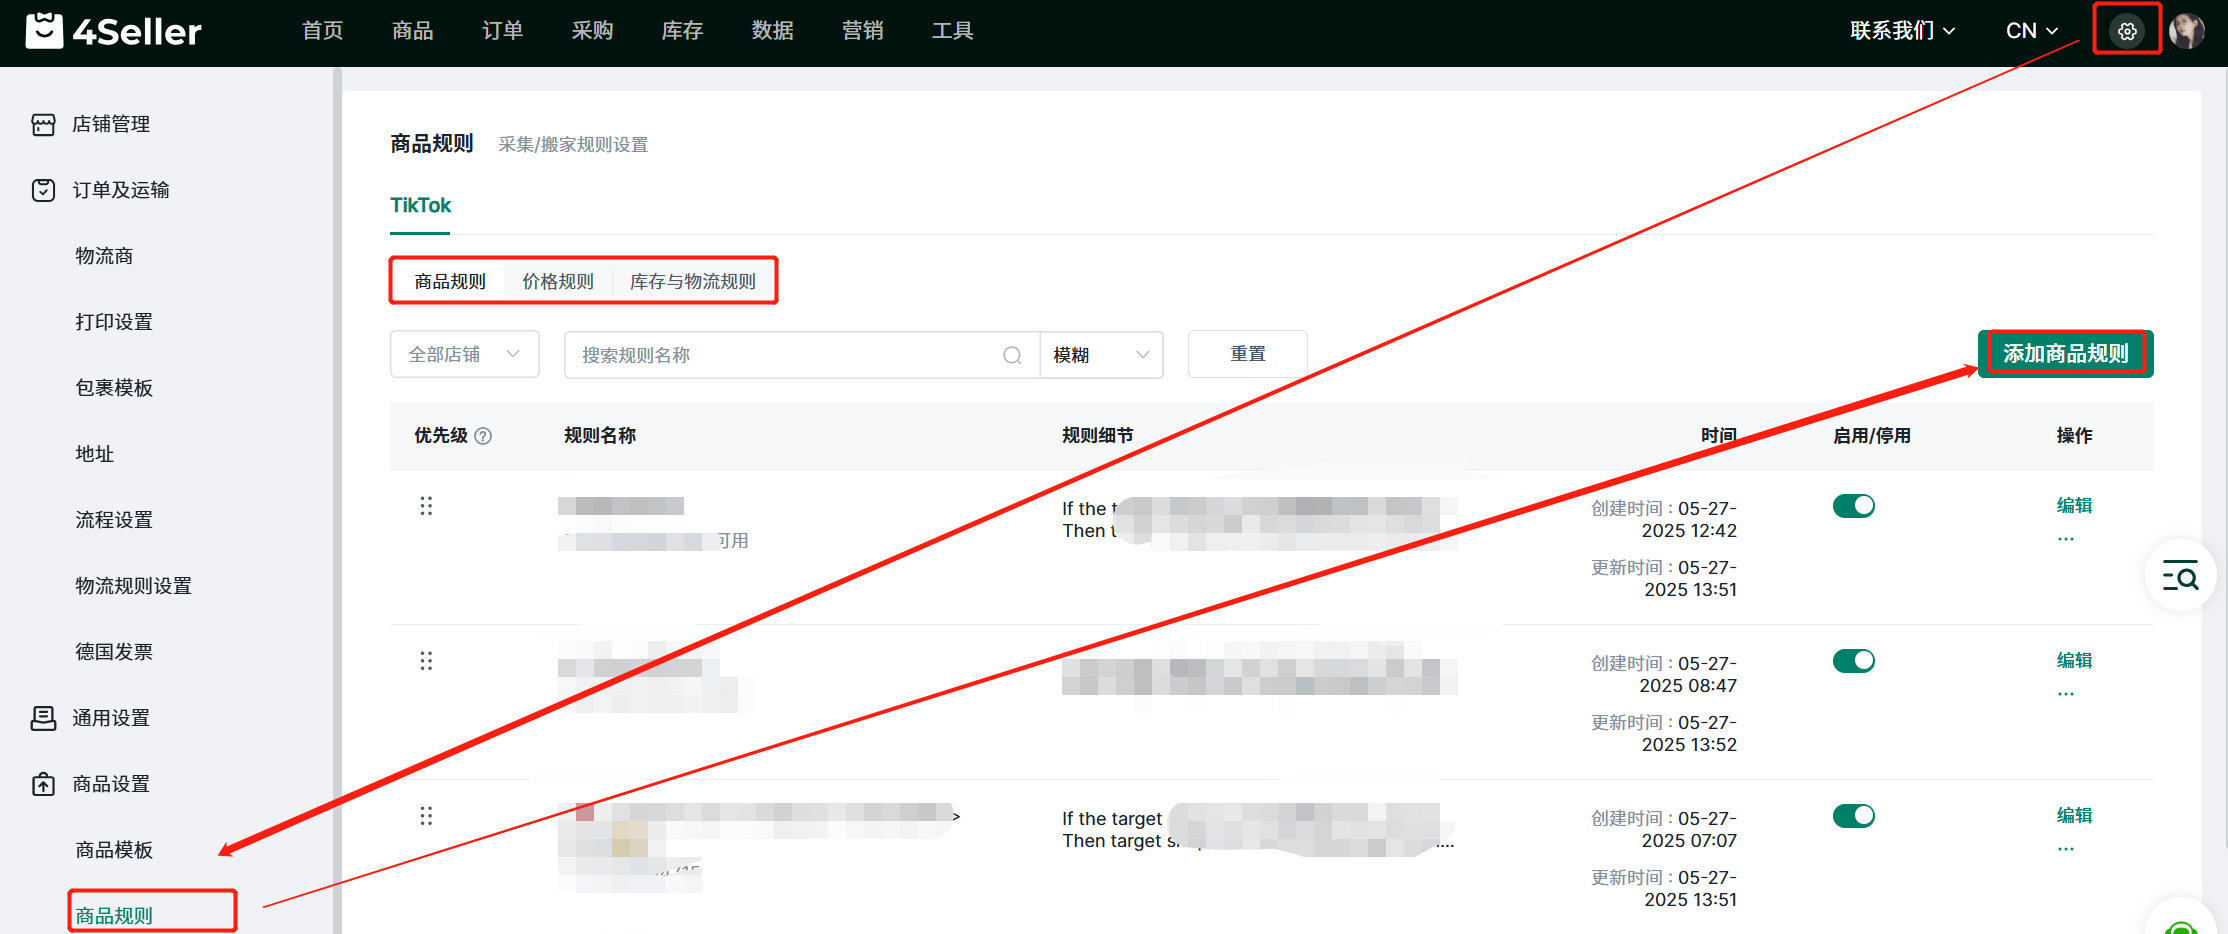Grab the drag handle of the first rule
This screenshot has height=934, width=2228.
[x=426, y=506]
